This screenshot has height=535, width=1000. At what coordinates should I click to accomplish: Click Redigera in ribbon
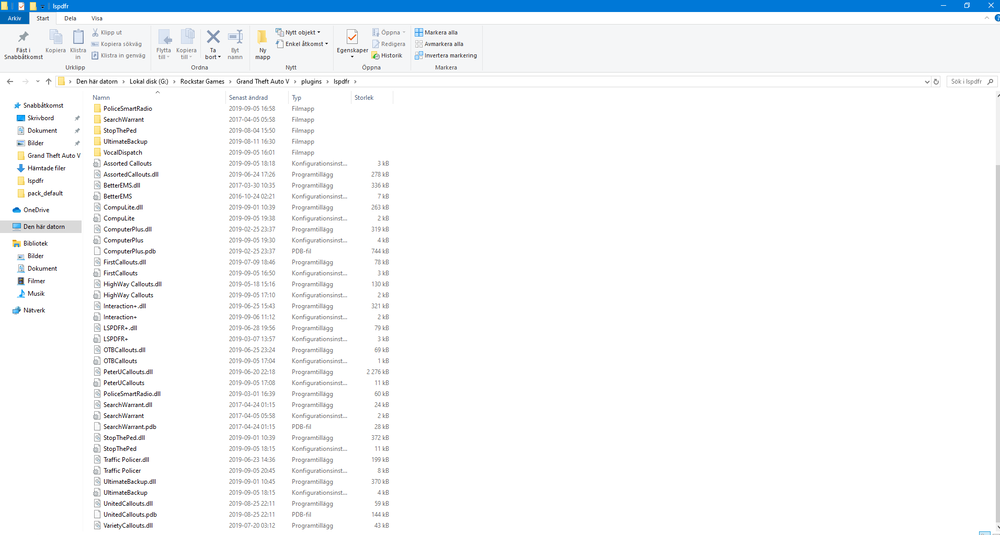pos(388,44)
